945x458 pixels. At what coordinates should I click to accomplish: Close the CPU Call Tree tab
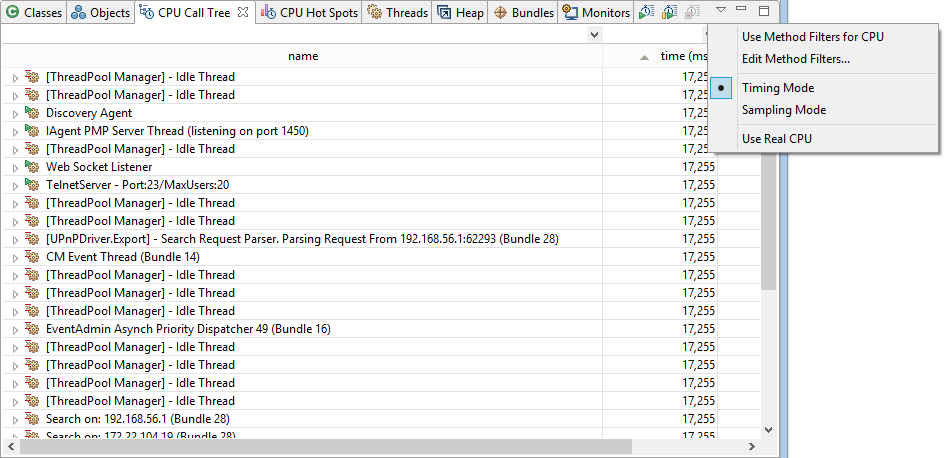point(243,13)
